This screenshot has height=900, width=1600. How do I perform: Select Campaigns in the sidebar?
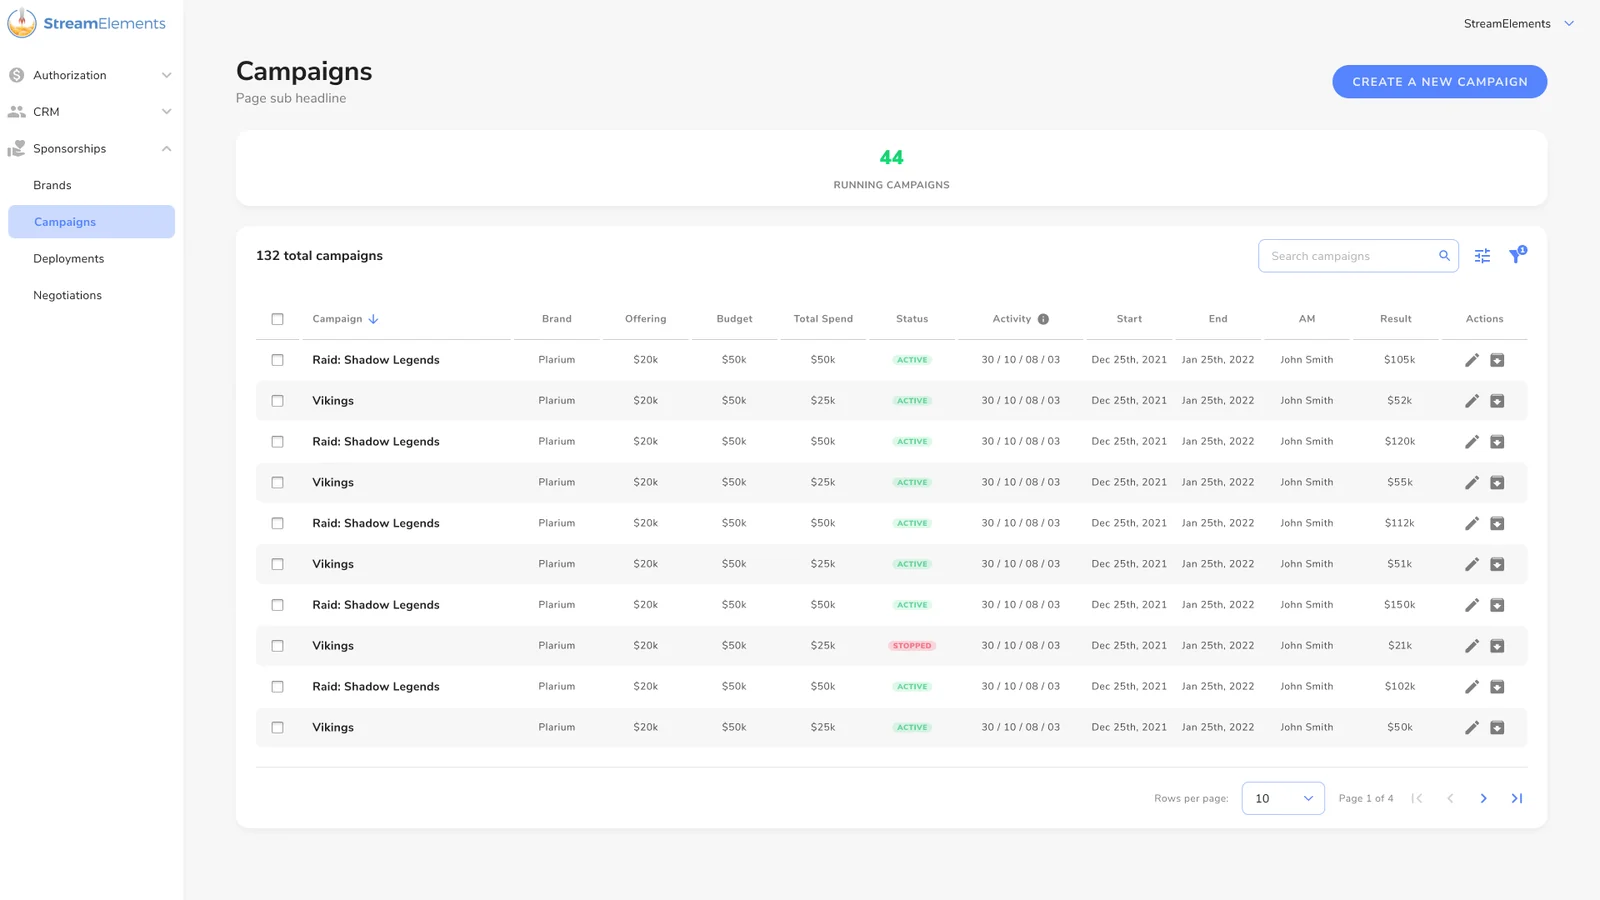coord(91,222)
